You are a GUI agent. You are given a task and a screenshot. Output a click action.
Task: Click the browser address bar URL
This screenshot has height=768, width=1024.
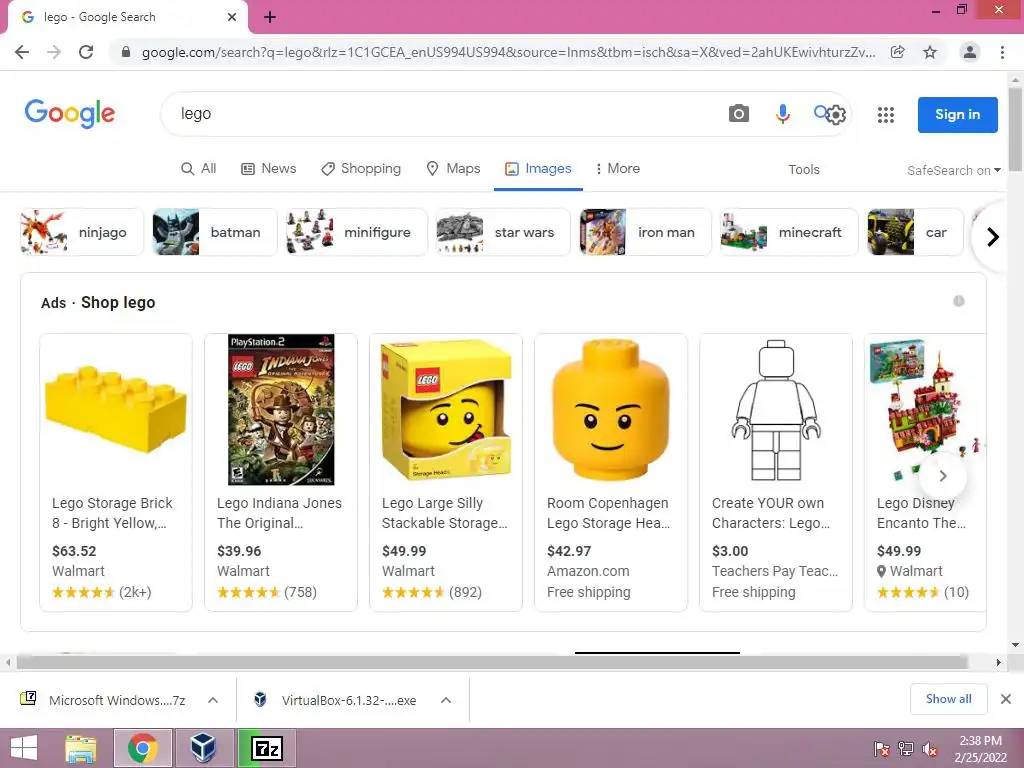click(508, 52)
